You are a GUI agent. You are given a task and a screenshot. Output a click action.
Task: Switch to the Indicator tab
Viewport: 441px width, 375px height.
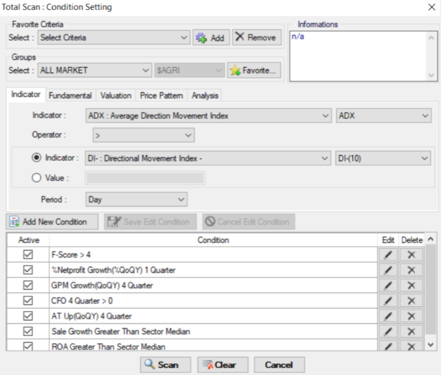pos(26,94)
